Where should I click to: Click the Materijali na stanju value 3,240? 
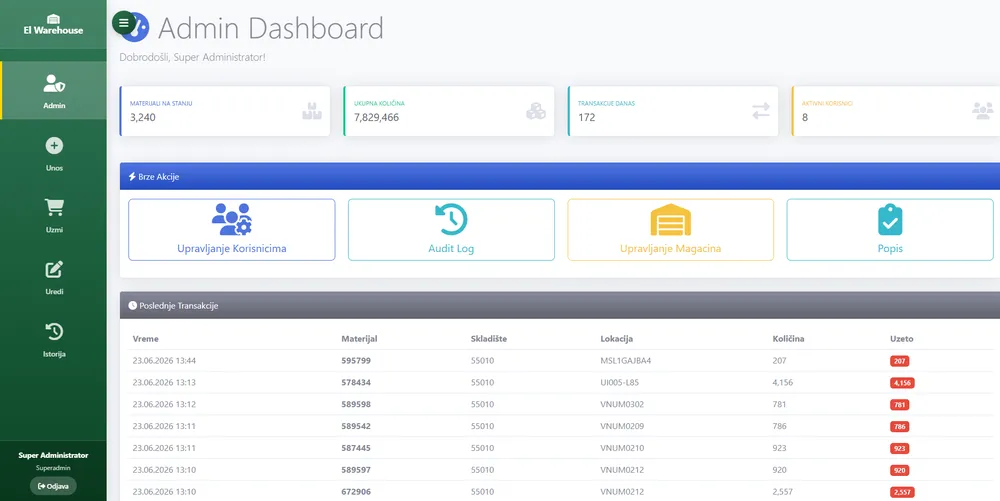coord(143,117)
